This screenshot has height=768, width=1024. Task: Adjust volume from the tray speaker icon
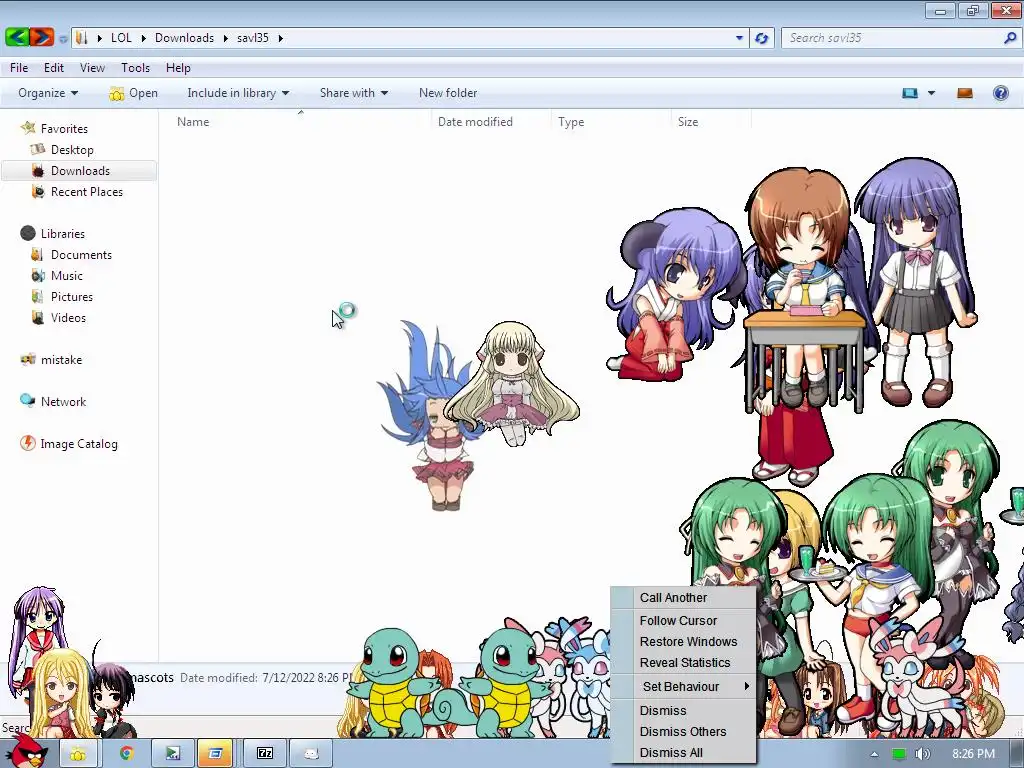922,754
